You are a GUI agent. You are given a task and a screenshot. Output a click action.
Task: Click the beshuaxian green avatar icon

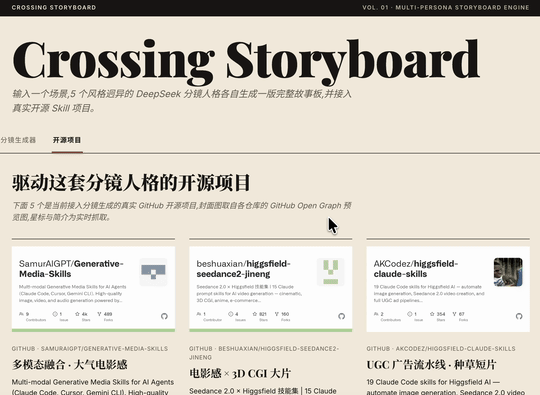point(331,272)
